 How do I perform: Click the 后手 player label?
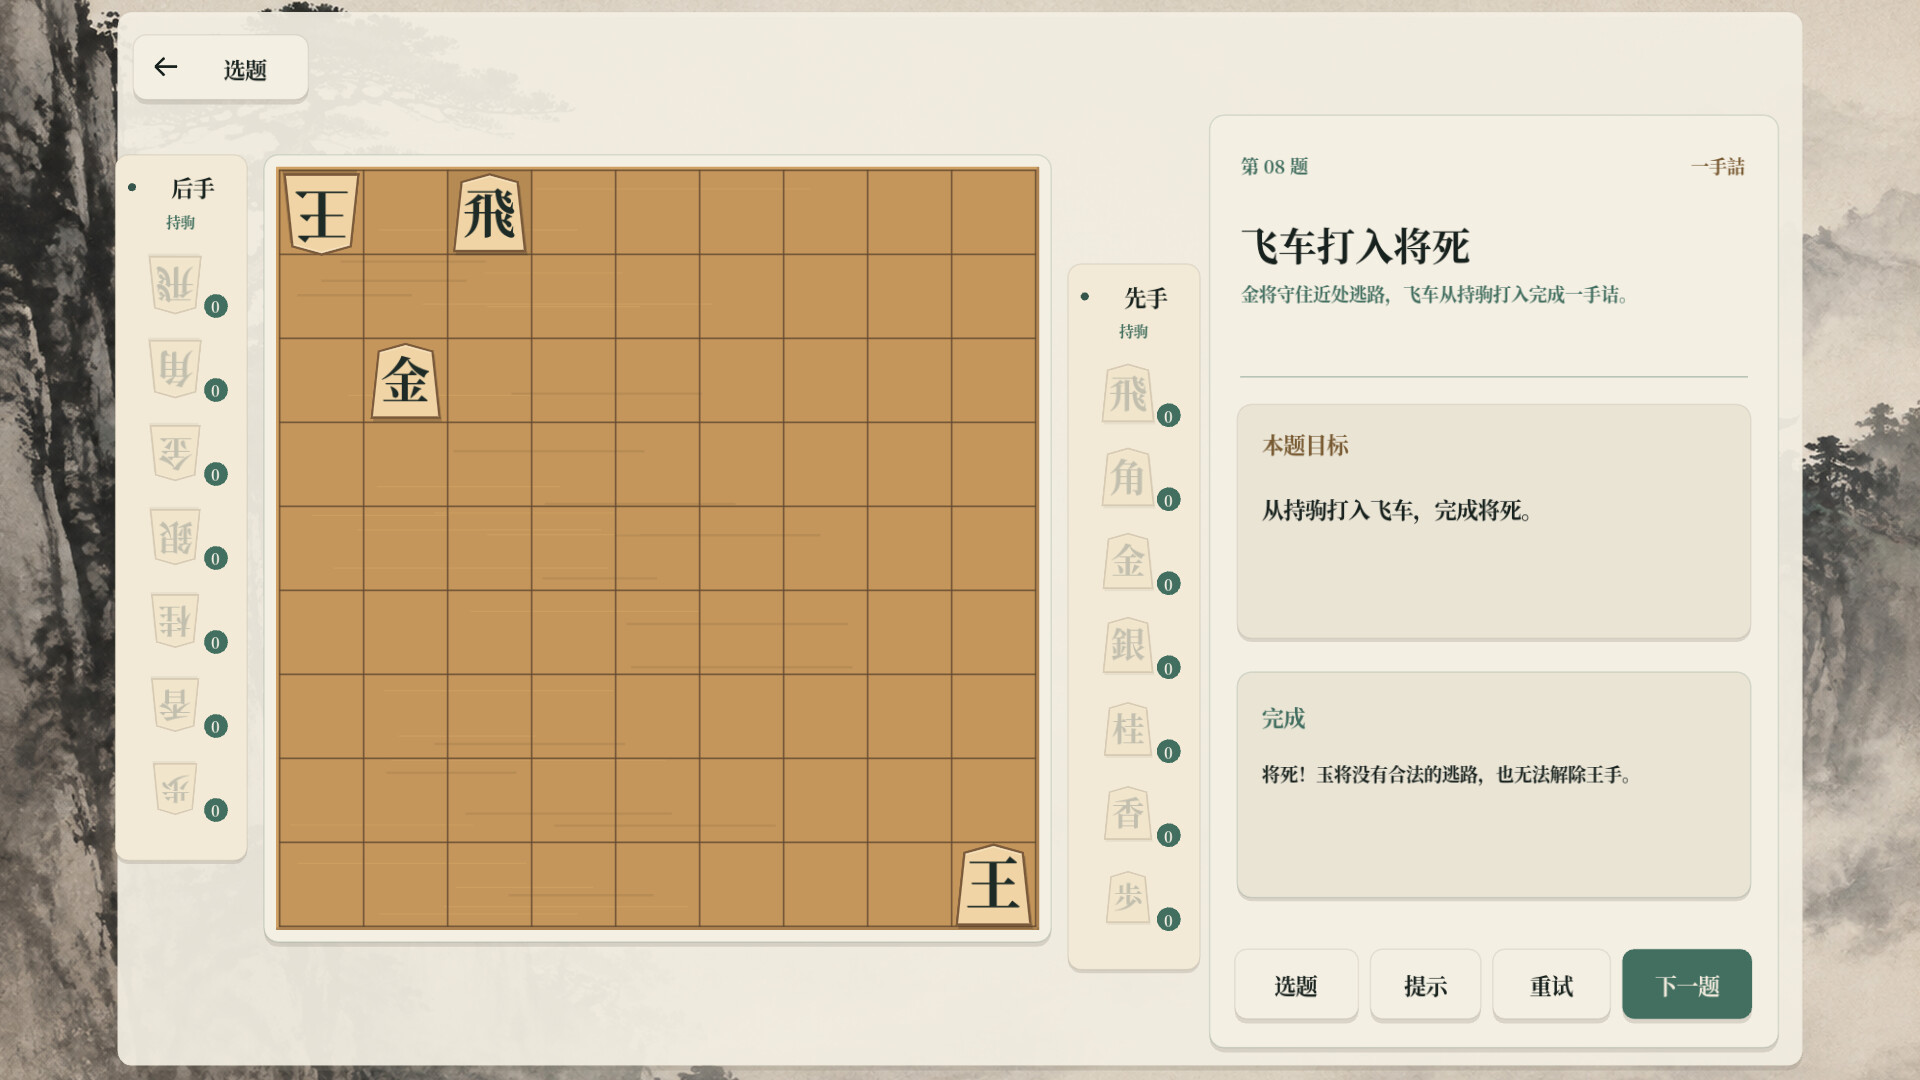point(193,189)
